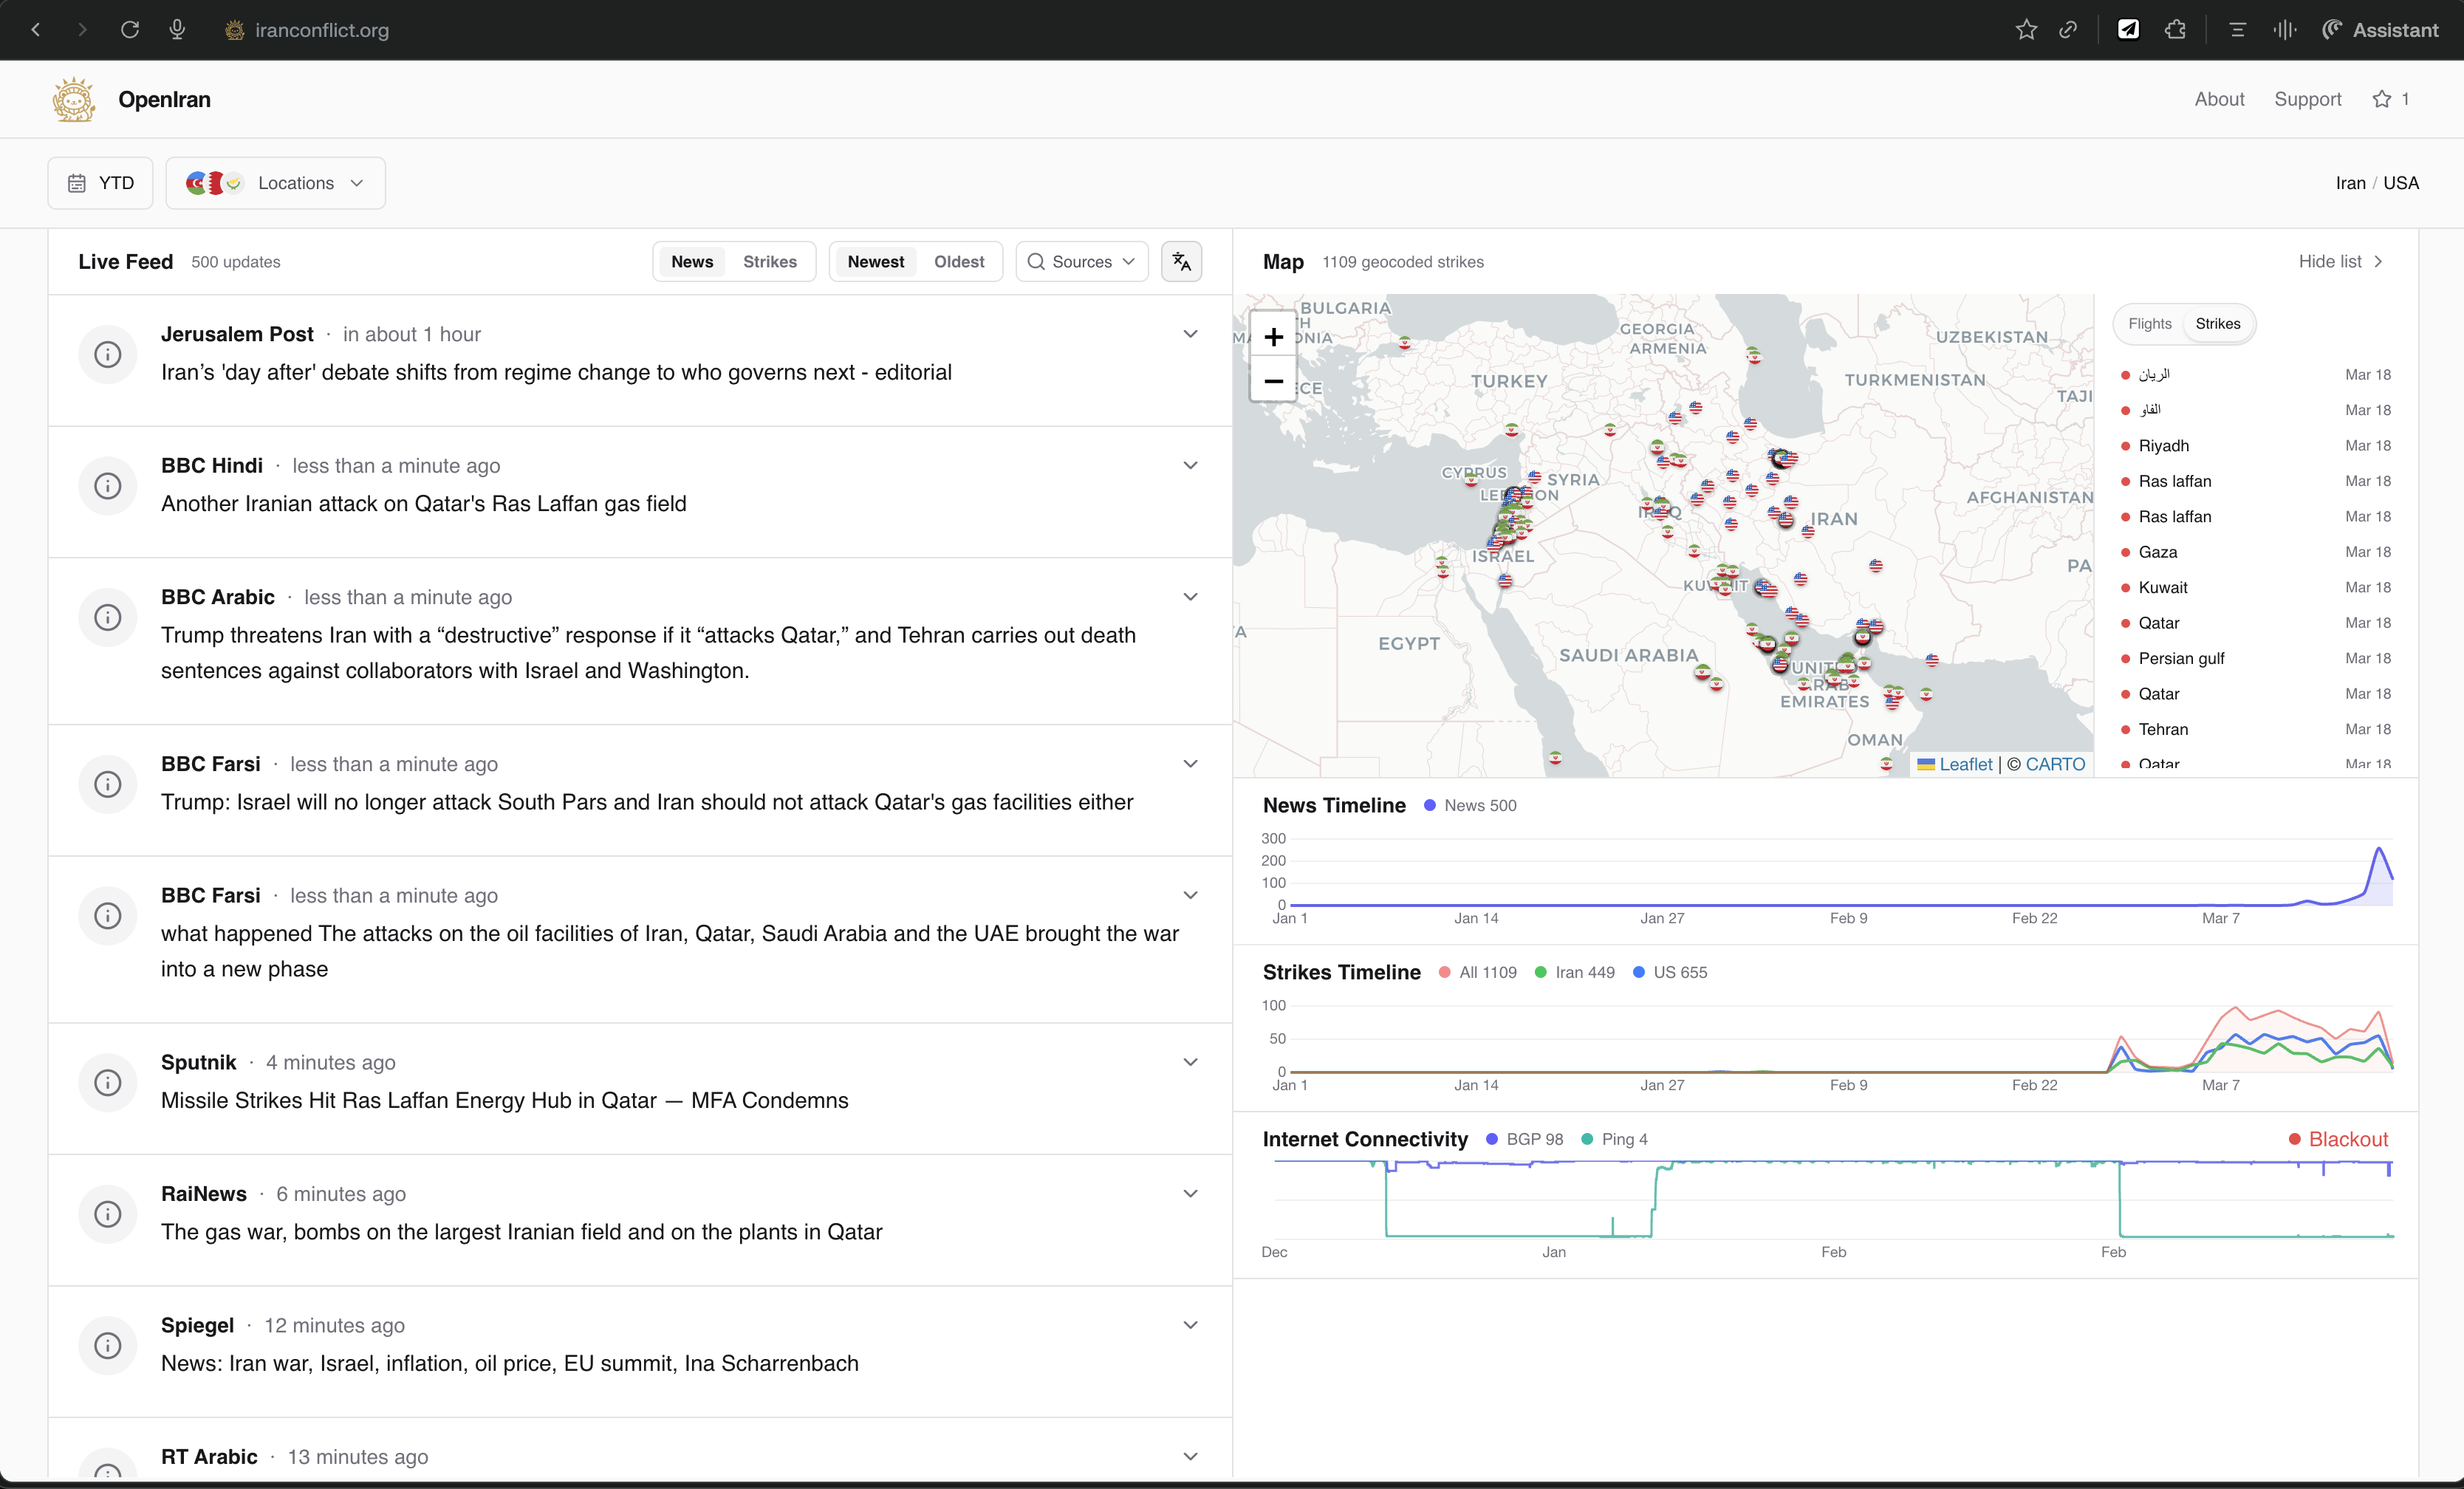Switch sorting to Oldest

pos(959,261)
